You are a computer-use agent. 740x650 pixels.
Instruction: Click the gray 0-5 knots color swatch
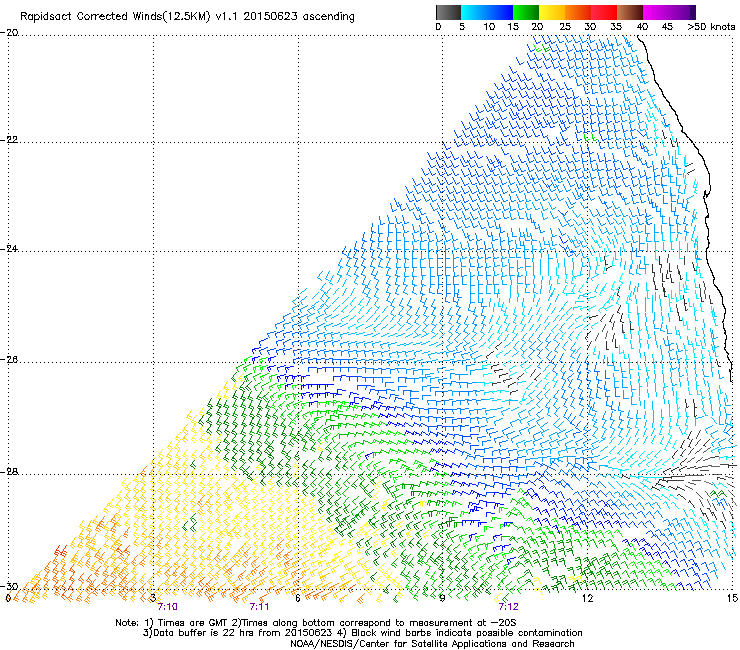click(x=448, y=12)
